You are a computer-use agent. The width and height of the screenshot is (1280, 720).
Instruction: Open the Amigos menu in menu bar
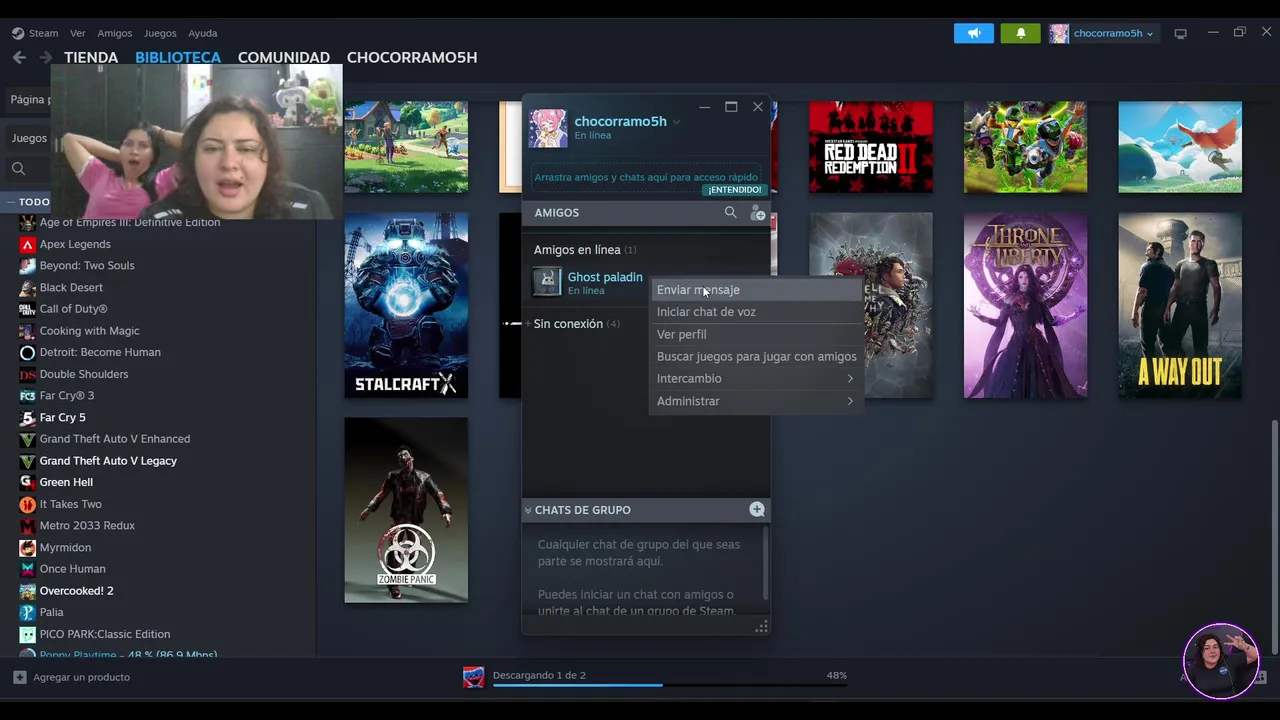pos(114,33)
